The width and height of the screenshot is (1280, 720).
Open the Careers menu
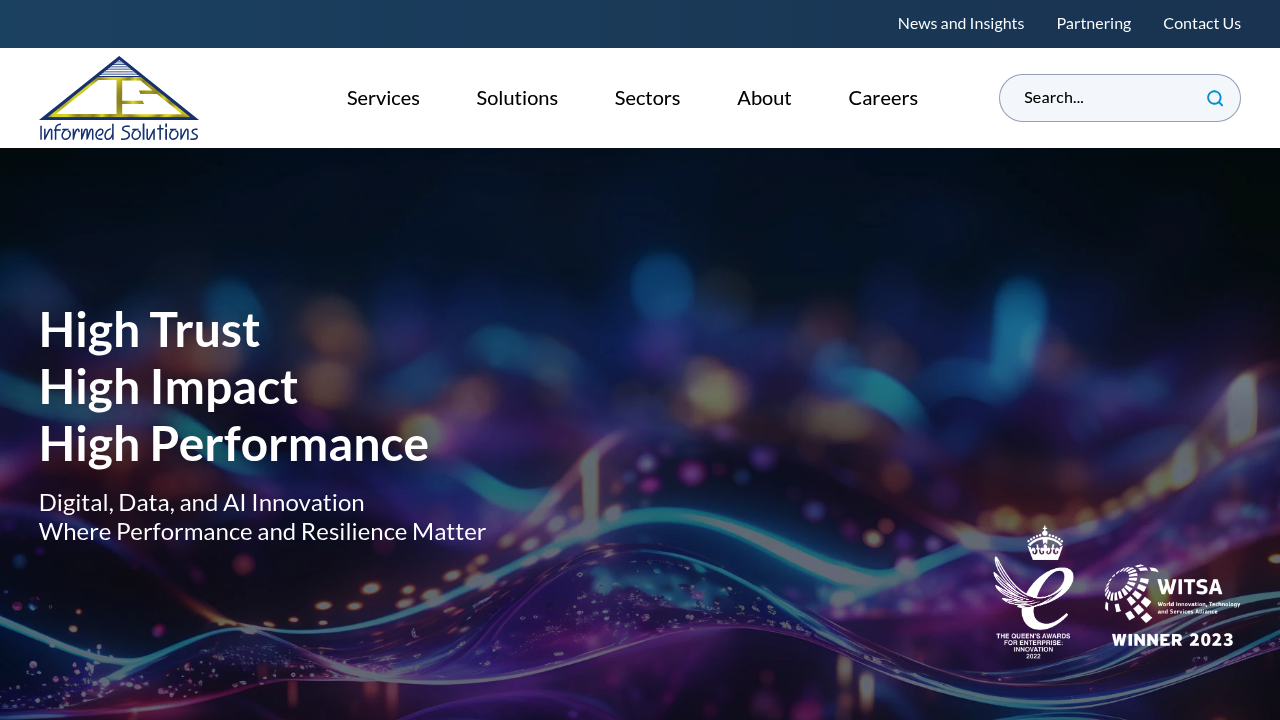pyautogui.click(x=883, y=98)
